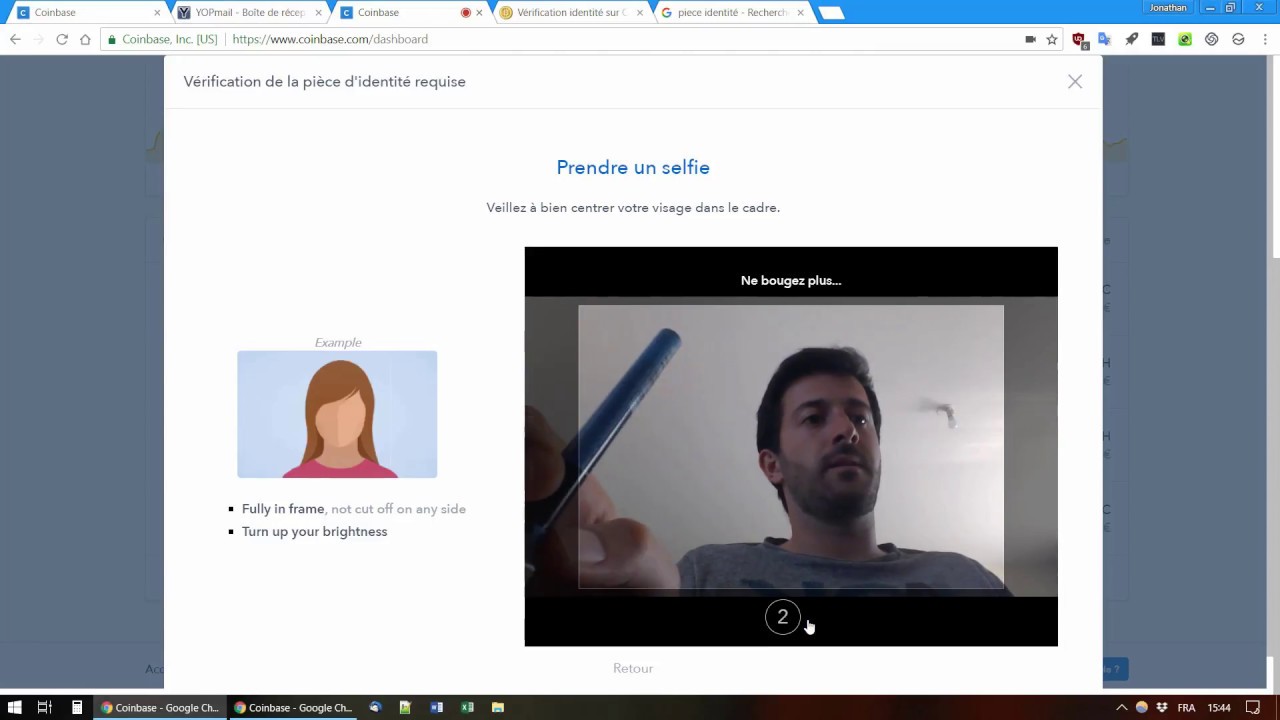Open the Dropbox tray icon

[x=1161, y=707]
